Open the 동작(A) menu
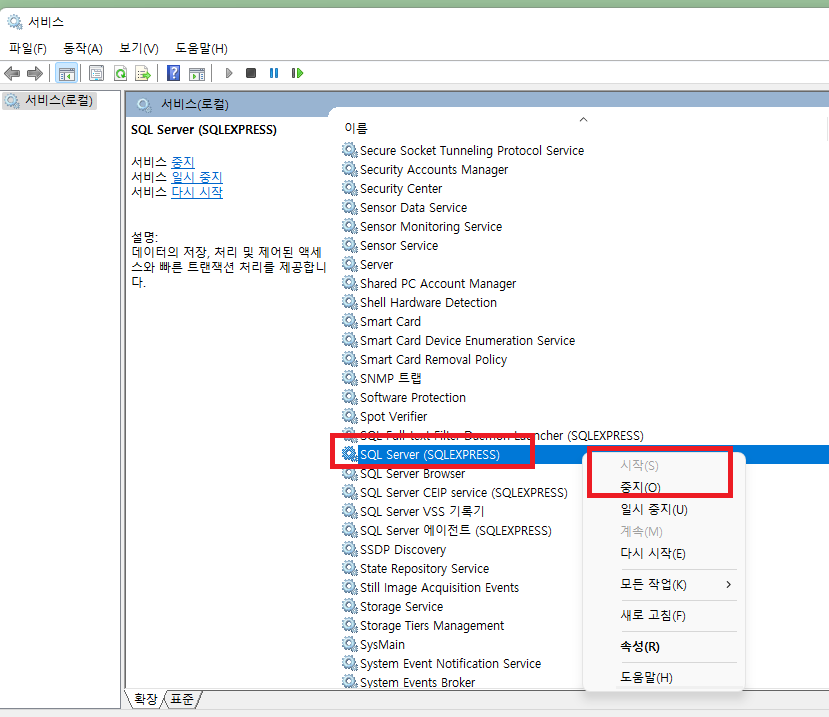The width and height of the screenshot is (829, 717). (82, 49)
